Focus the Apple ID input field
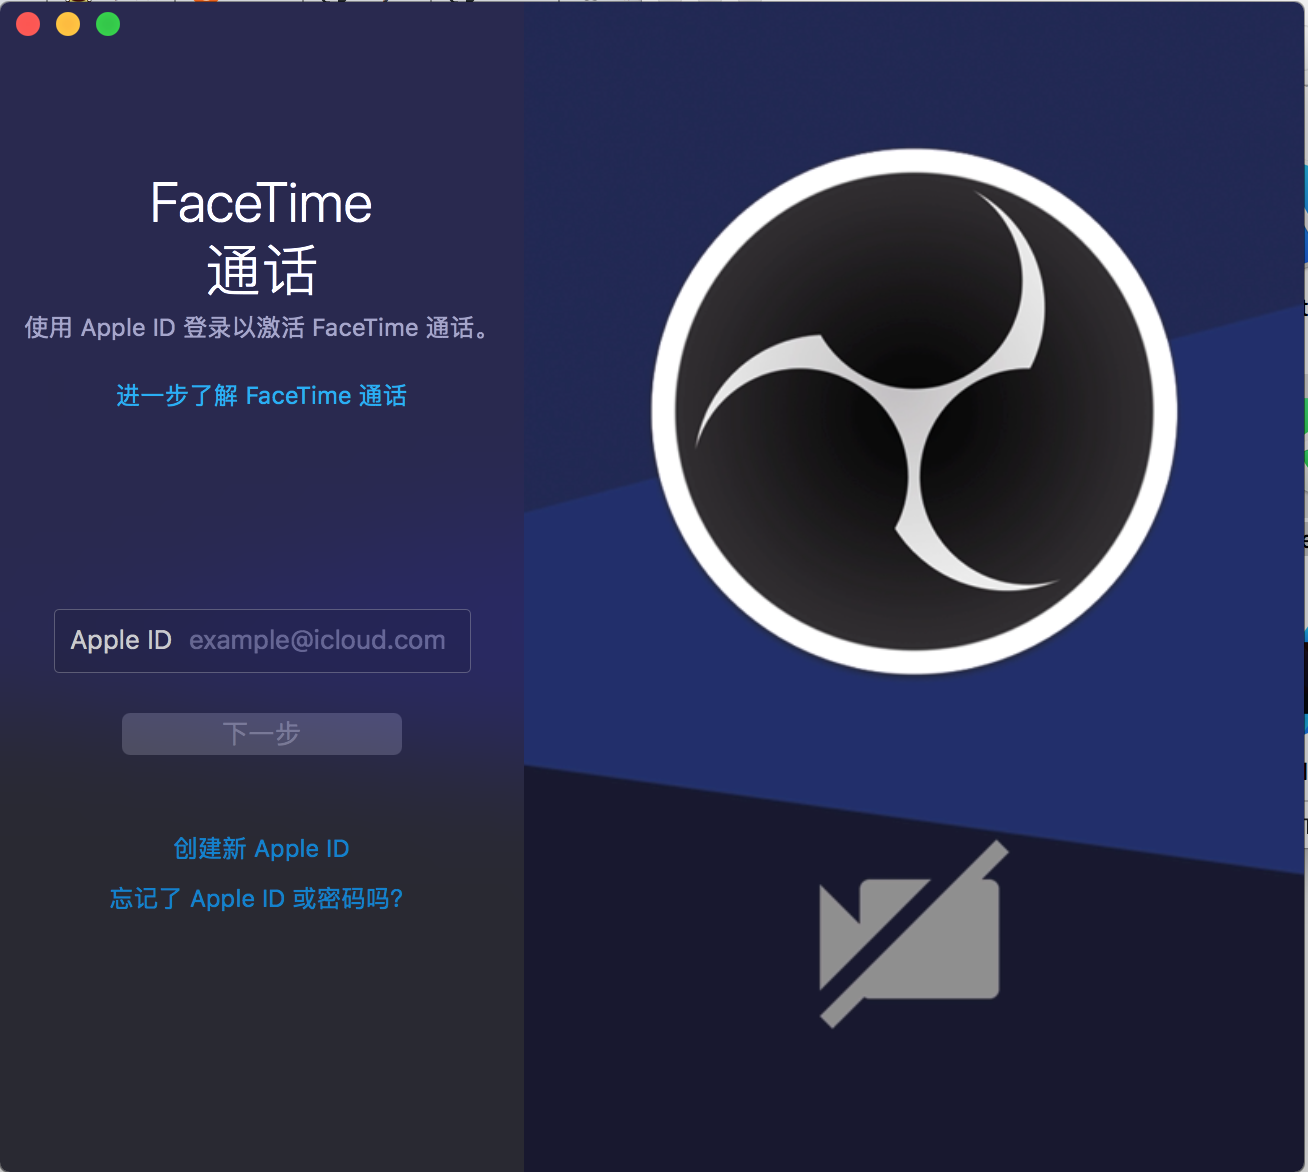Image resolution: width=1308 pixels, height=1172 pixels. click(x=262, y=641)
